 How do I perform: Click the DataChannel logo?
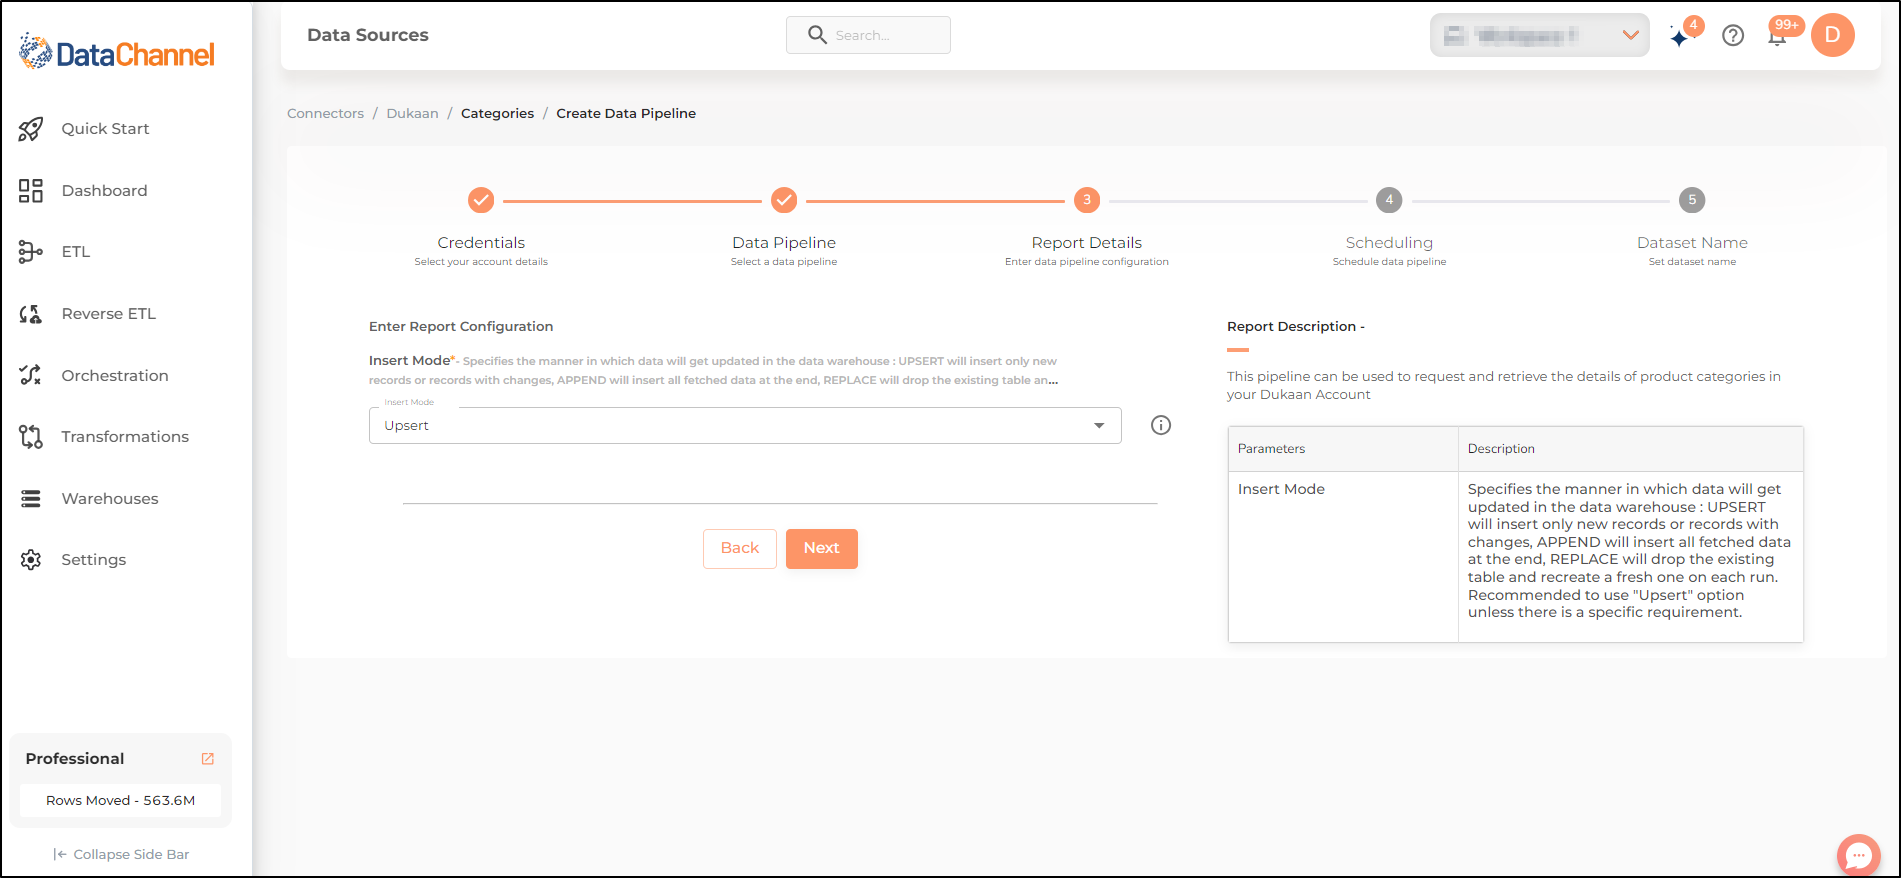(117, 53)
